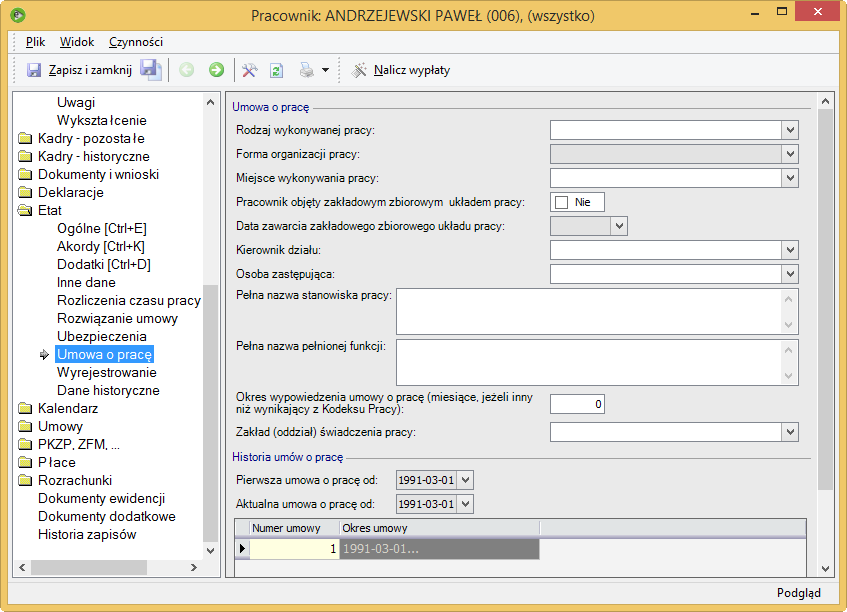
Task: Select Dodatki [Ctrl+D] in tree
Action: coord(104,265)
